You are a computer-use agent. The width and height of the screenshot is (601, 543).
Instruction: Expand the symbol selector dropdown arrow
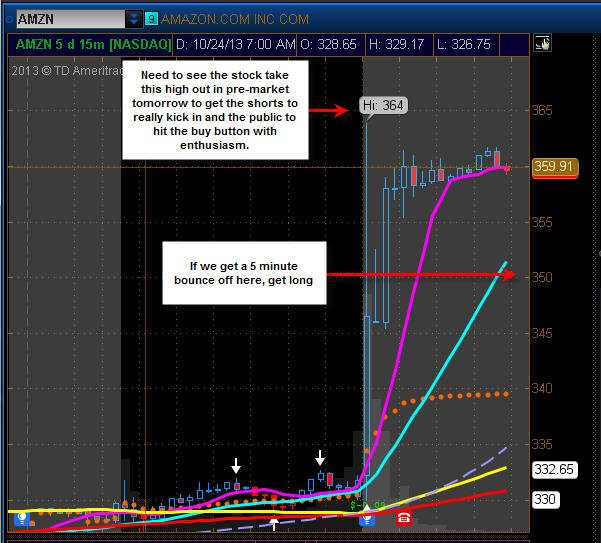[134, 19]
